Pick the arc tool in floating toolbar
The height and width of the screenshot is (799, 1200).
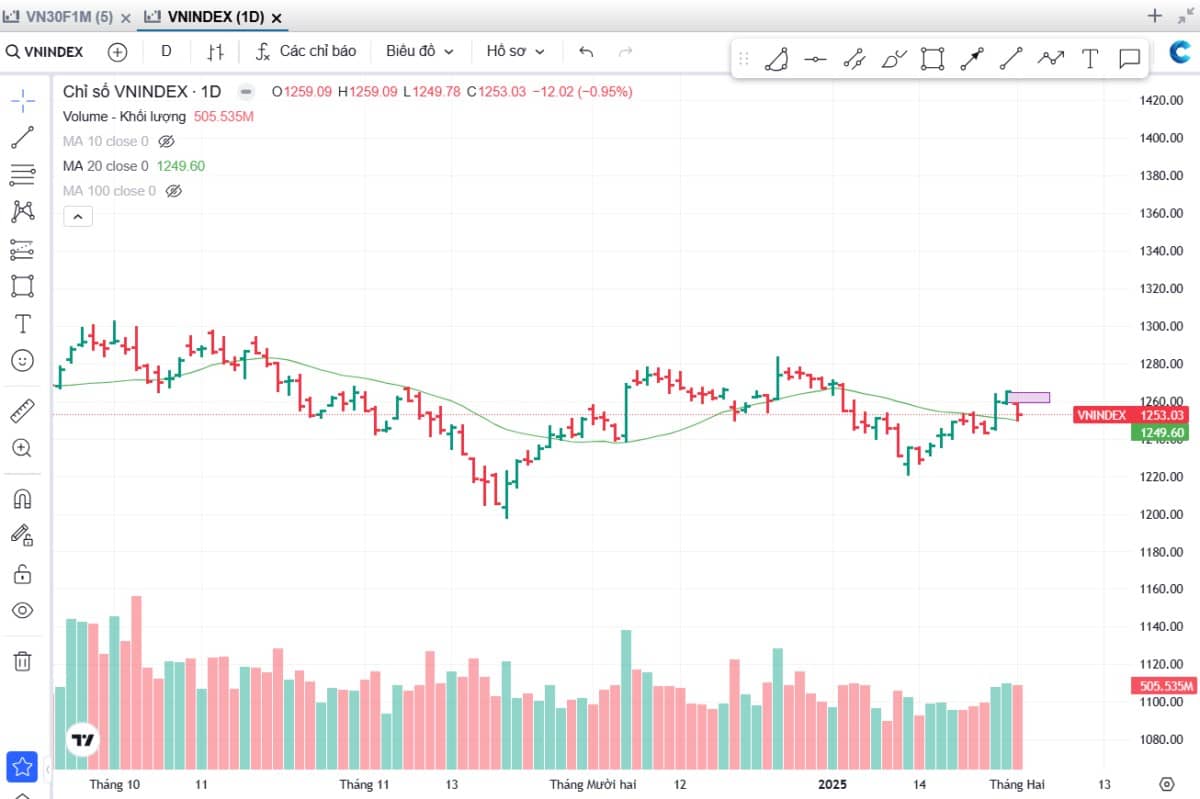click(x=776, y=59)
